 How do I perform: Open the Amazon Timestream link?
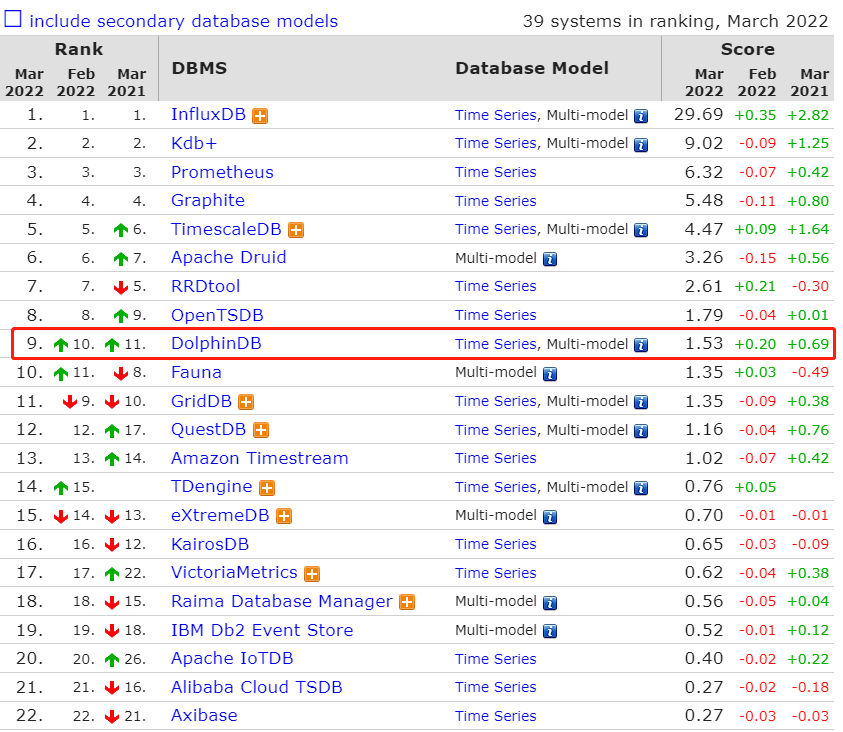pyautogui.click(x=260, y=458)
